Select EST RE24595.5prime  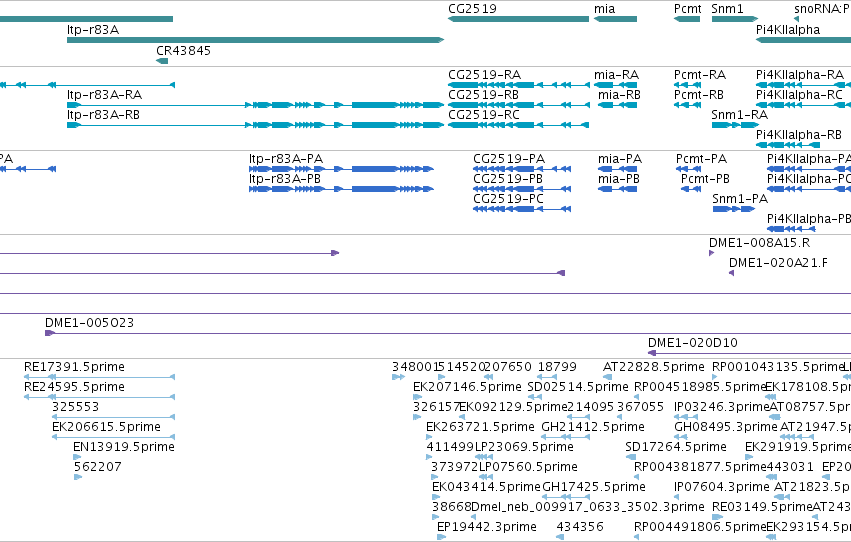point(74,387)
